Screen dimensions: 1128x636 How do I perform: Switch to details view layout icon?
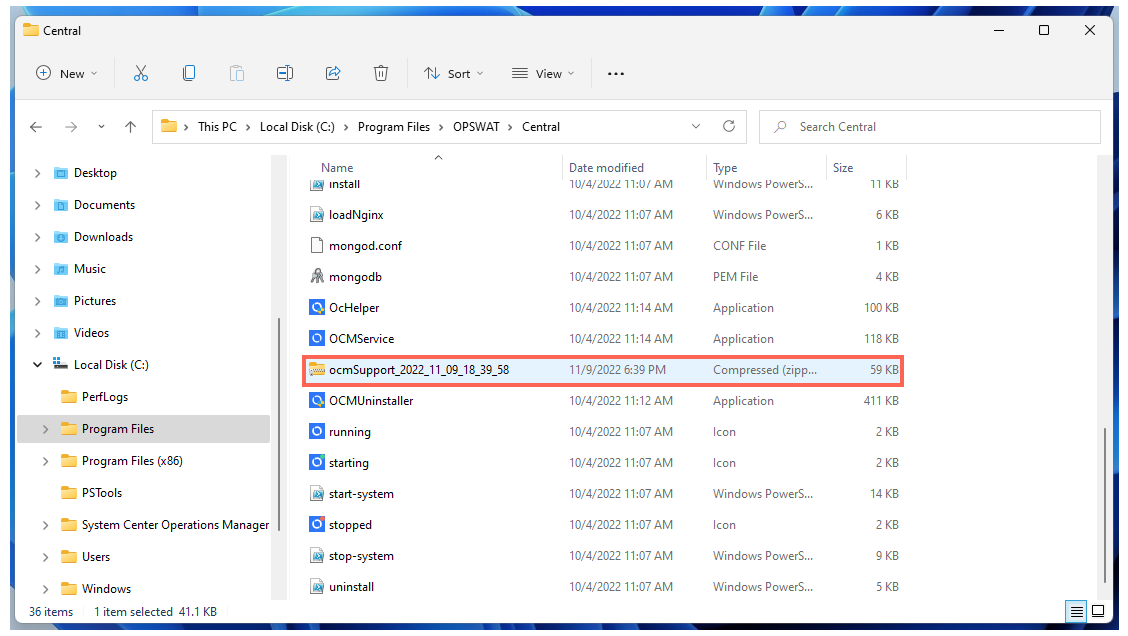[x=1076, y=612]
